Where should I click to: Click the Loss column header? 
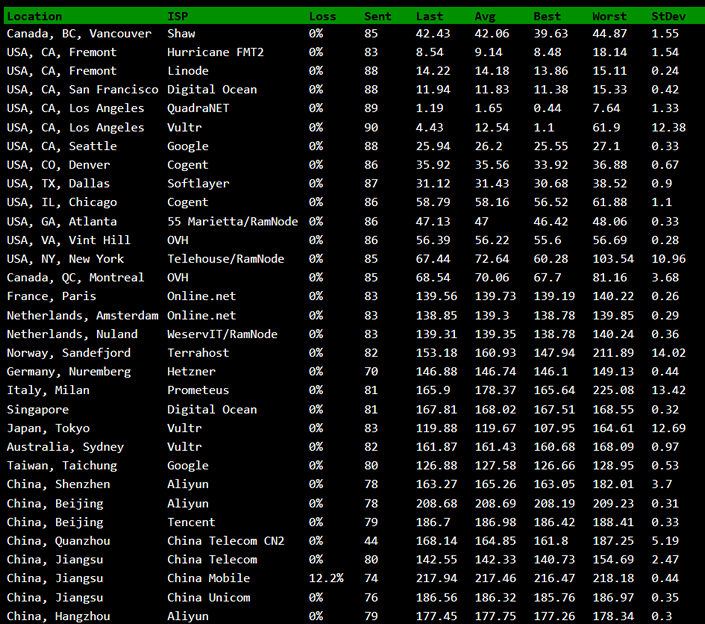322,17
